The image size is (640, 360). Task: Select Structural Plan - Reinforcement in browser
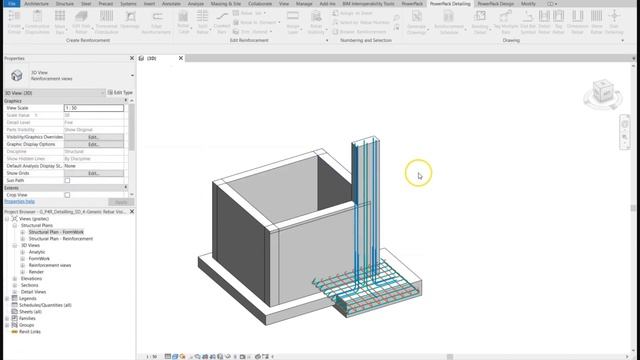click(x=61, y=239)
